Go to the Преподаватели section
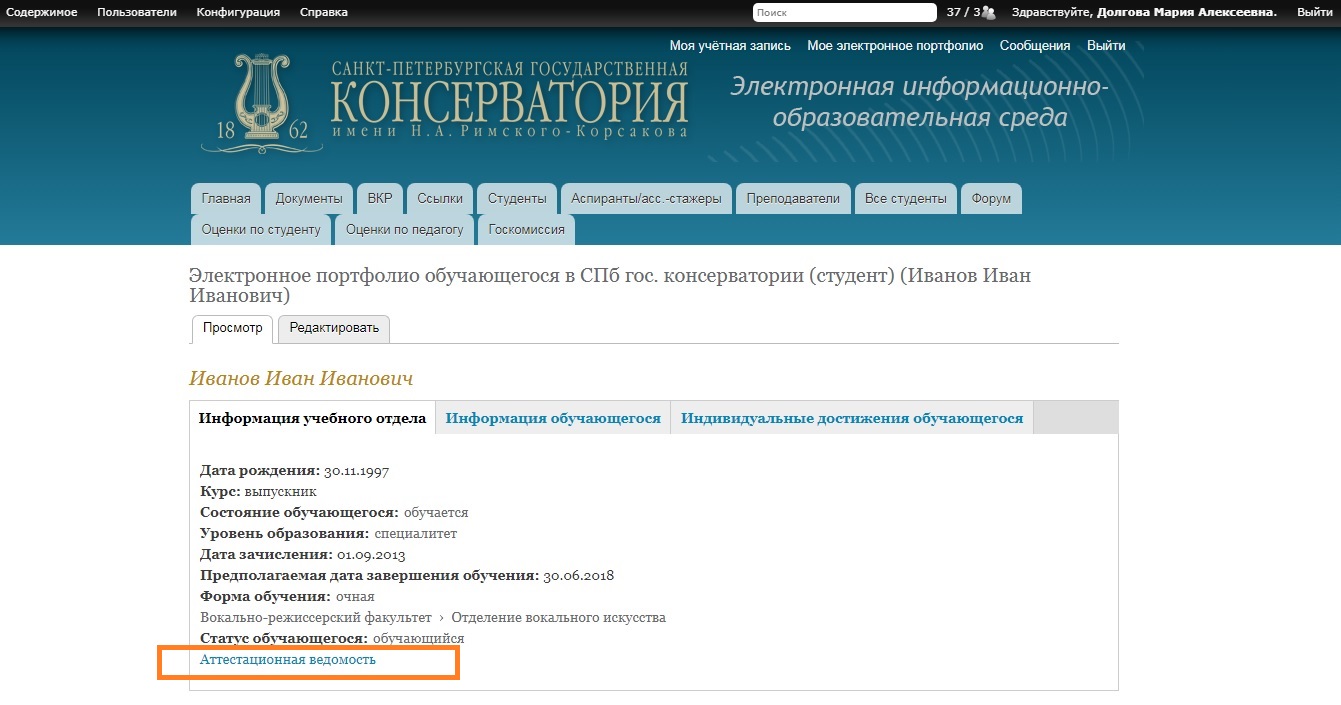 793,199
